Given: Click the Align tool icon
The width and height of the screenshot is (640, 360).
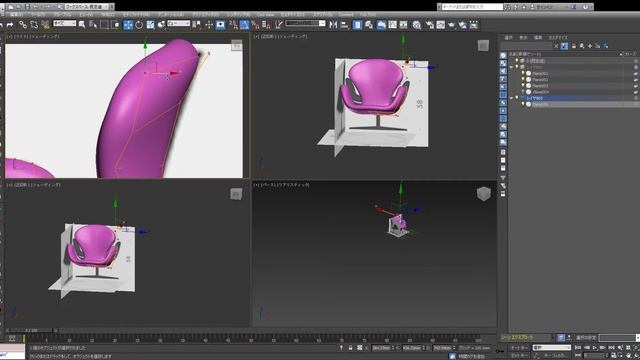Looking at the screenshot, I should click(x=344, y=25).
